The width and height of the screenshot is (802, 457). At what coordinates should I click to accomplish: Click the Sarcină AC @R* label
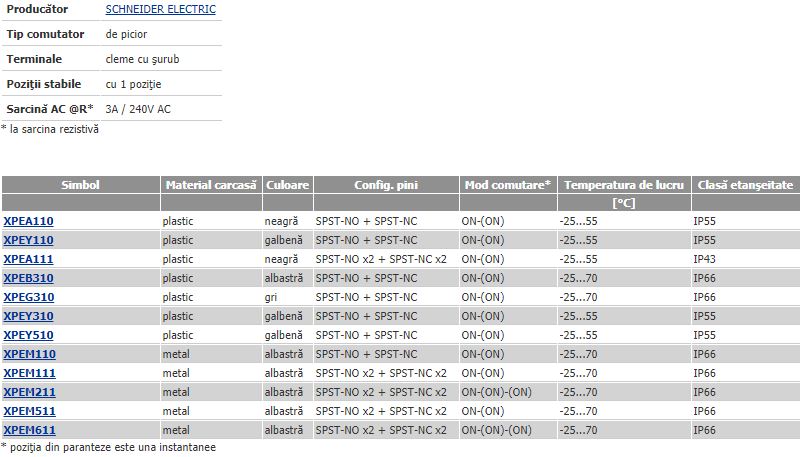coord(50,109)
